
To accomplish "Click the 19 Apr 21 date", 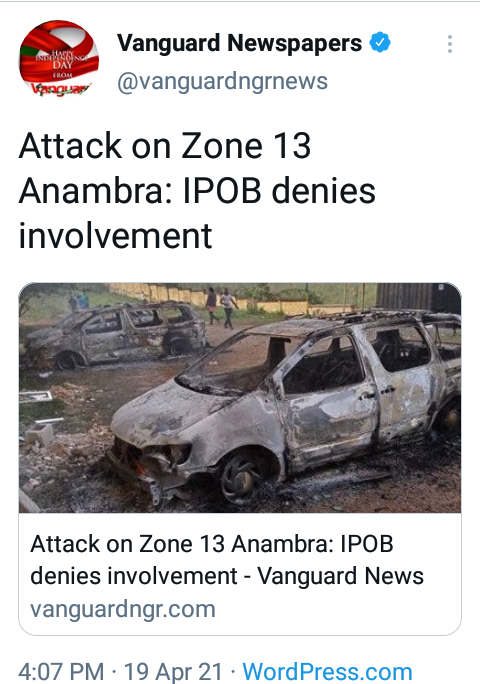I will 173,672.
